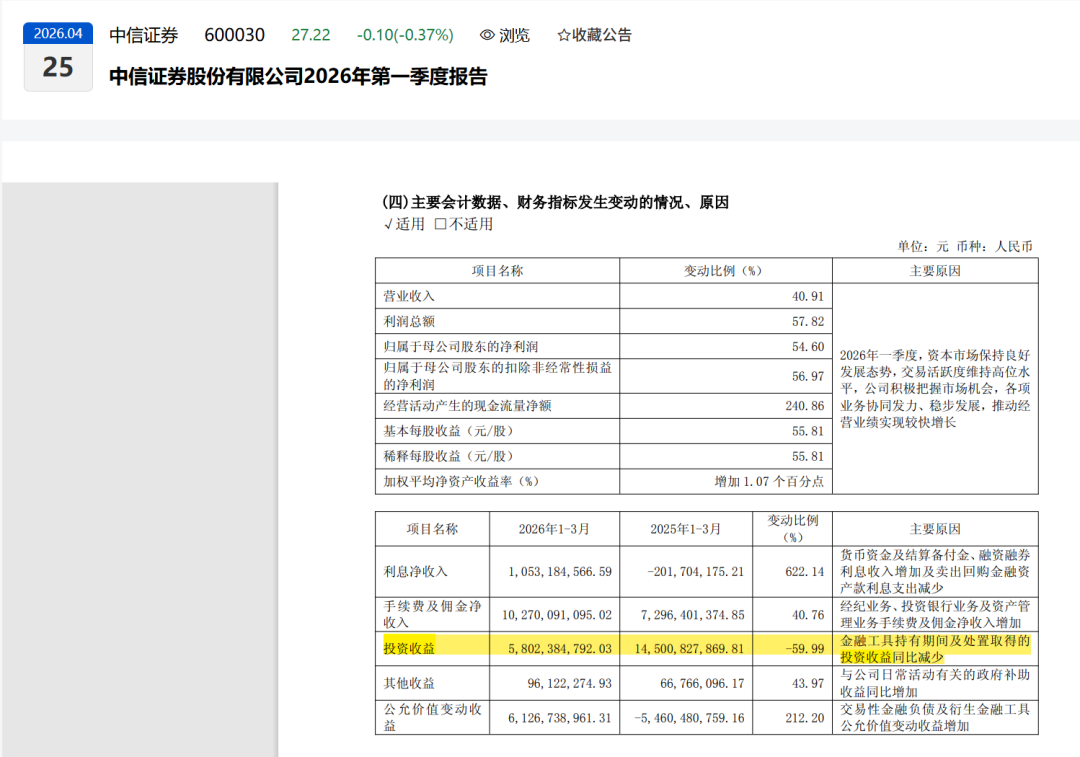Screen dimensions: 1080x757
Task: Click the change ratio -59.99
Action: point(804,649)
